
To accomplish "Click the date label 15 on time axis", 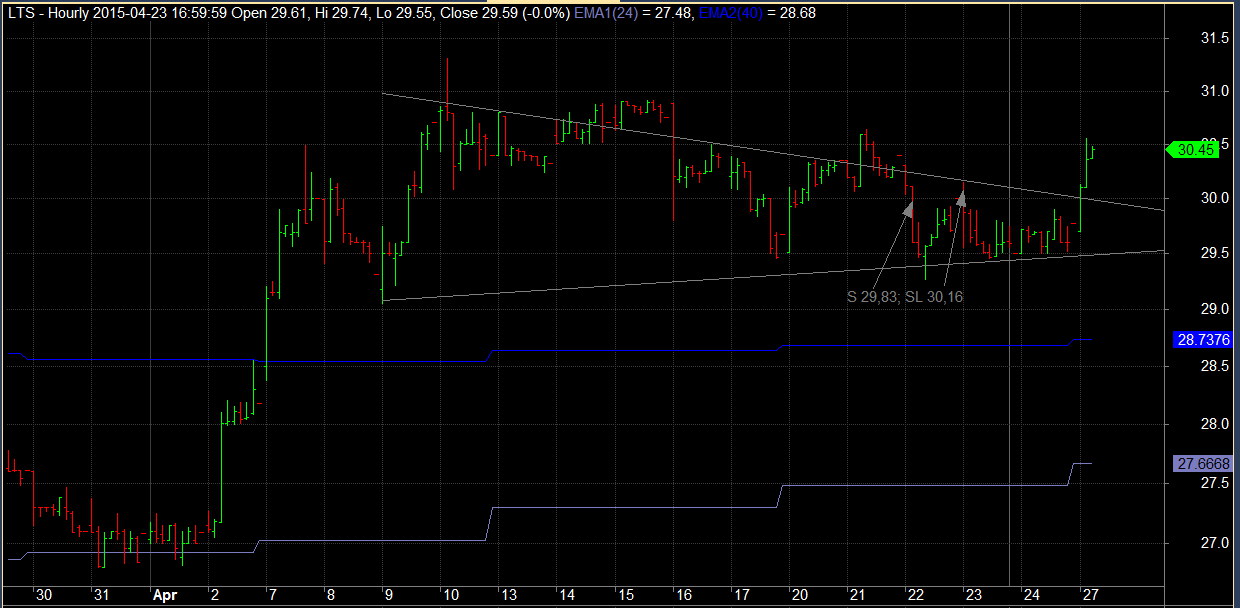I will (625, 593).
